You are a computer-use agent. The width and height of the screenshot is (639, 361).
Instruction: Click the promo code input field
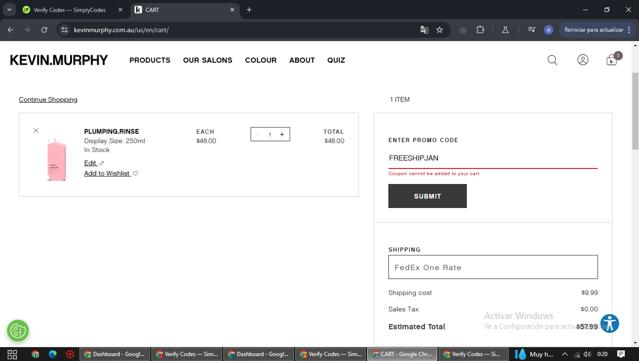click(493, 158)
